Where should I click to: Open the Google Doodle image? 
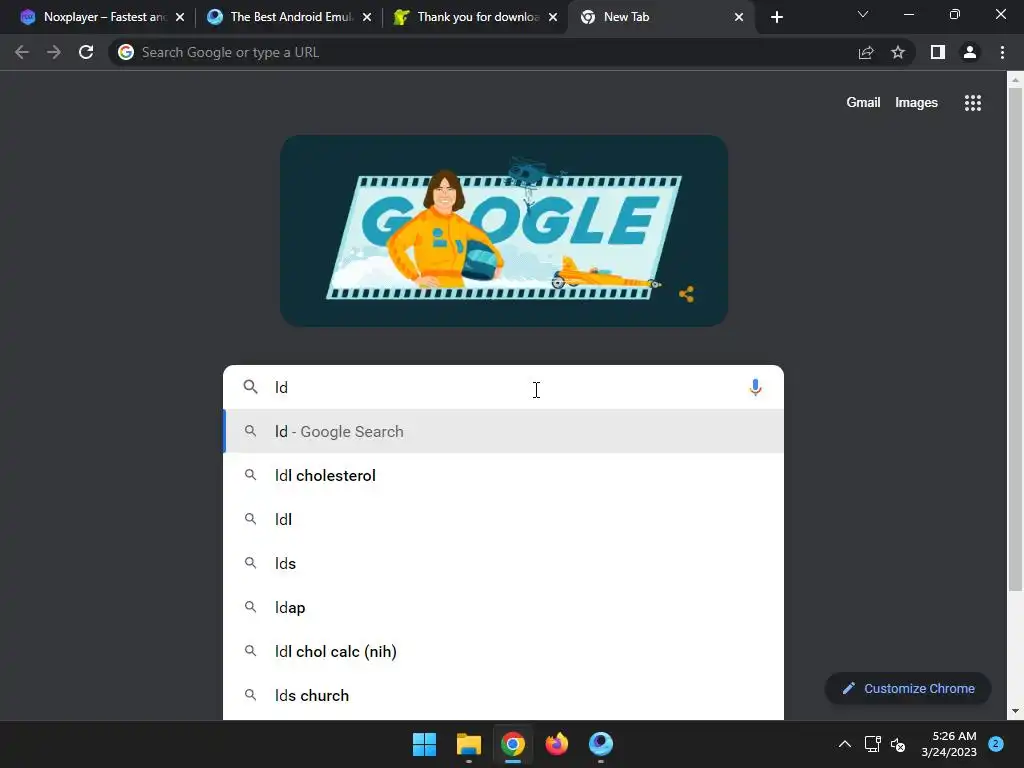click(504, 231)
